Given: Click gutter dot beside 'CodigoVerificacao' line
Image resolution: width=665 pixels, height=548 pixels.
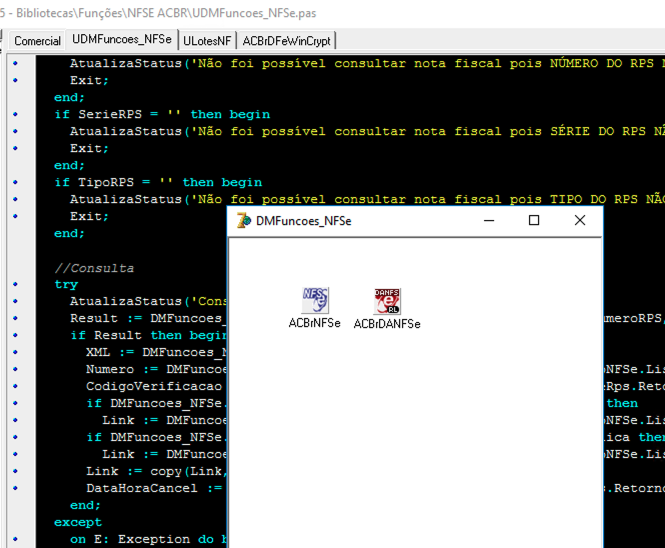Looking at the screenshot, I should coord(16,386).
